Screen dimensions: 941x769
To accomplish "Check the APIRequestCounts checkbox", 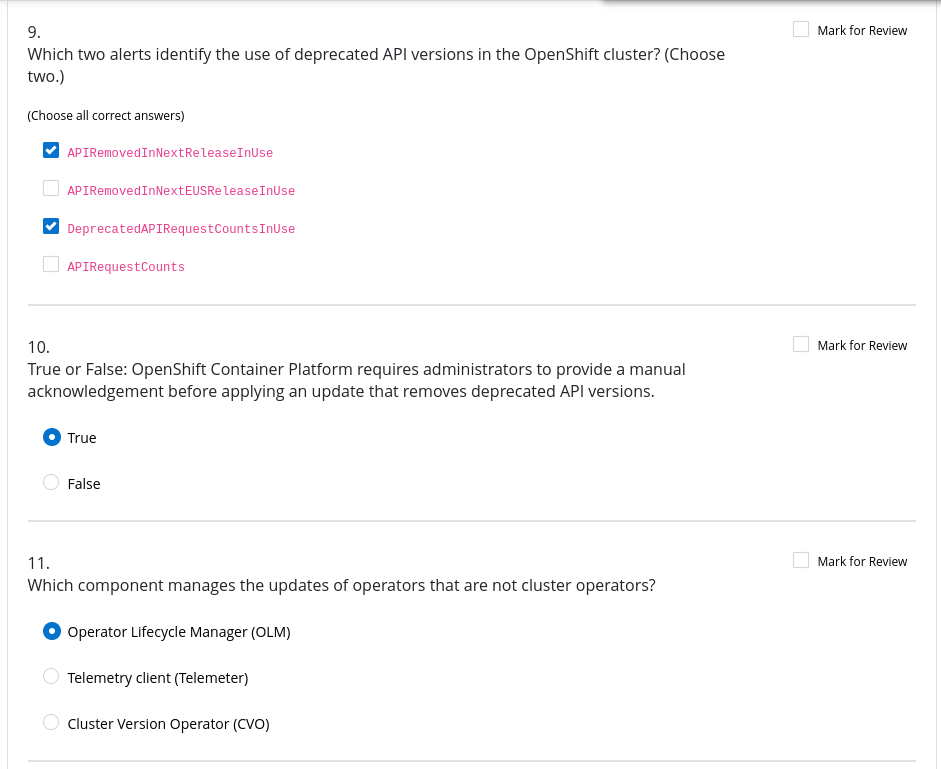I will pyautogui.click(x=51, y=265).
